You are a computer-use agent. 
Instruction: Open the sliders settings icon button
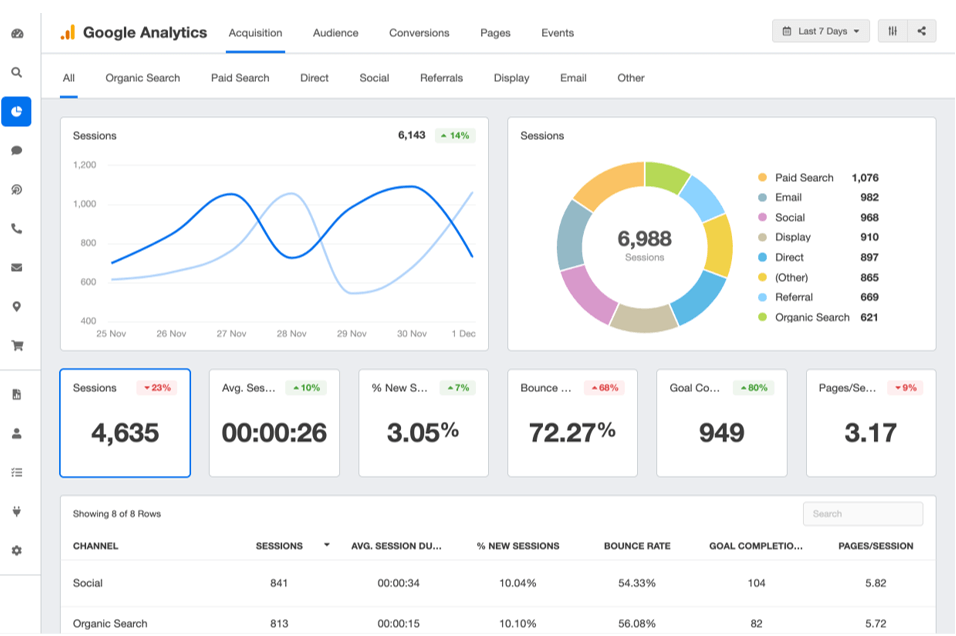[x=892, y=31]
